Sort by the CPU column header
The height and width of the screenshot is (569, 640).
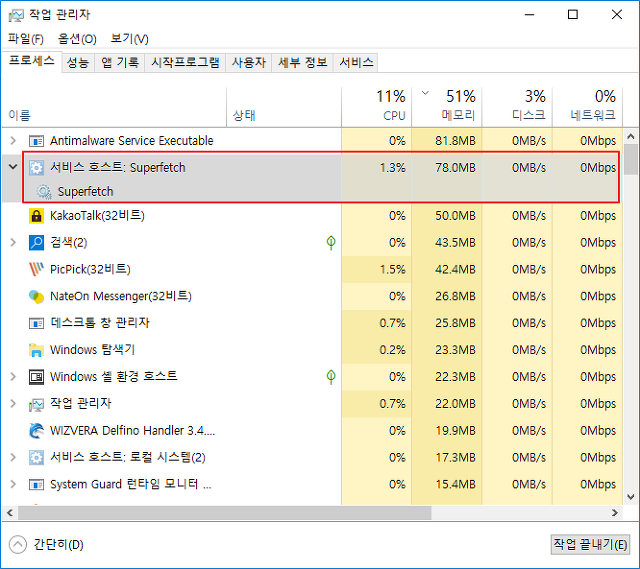pyautogui.click(x=376, y=107)
